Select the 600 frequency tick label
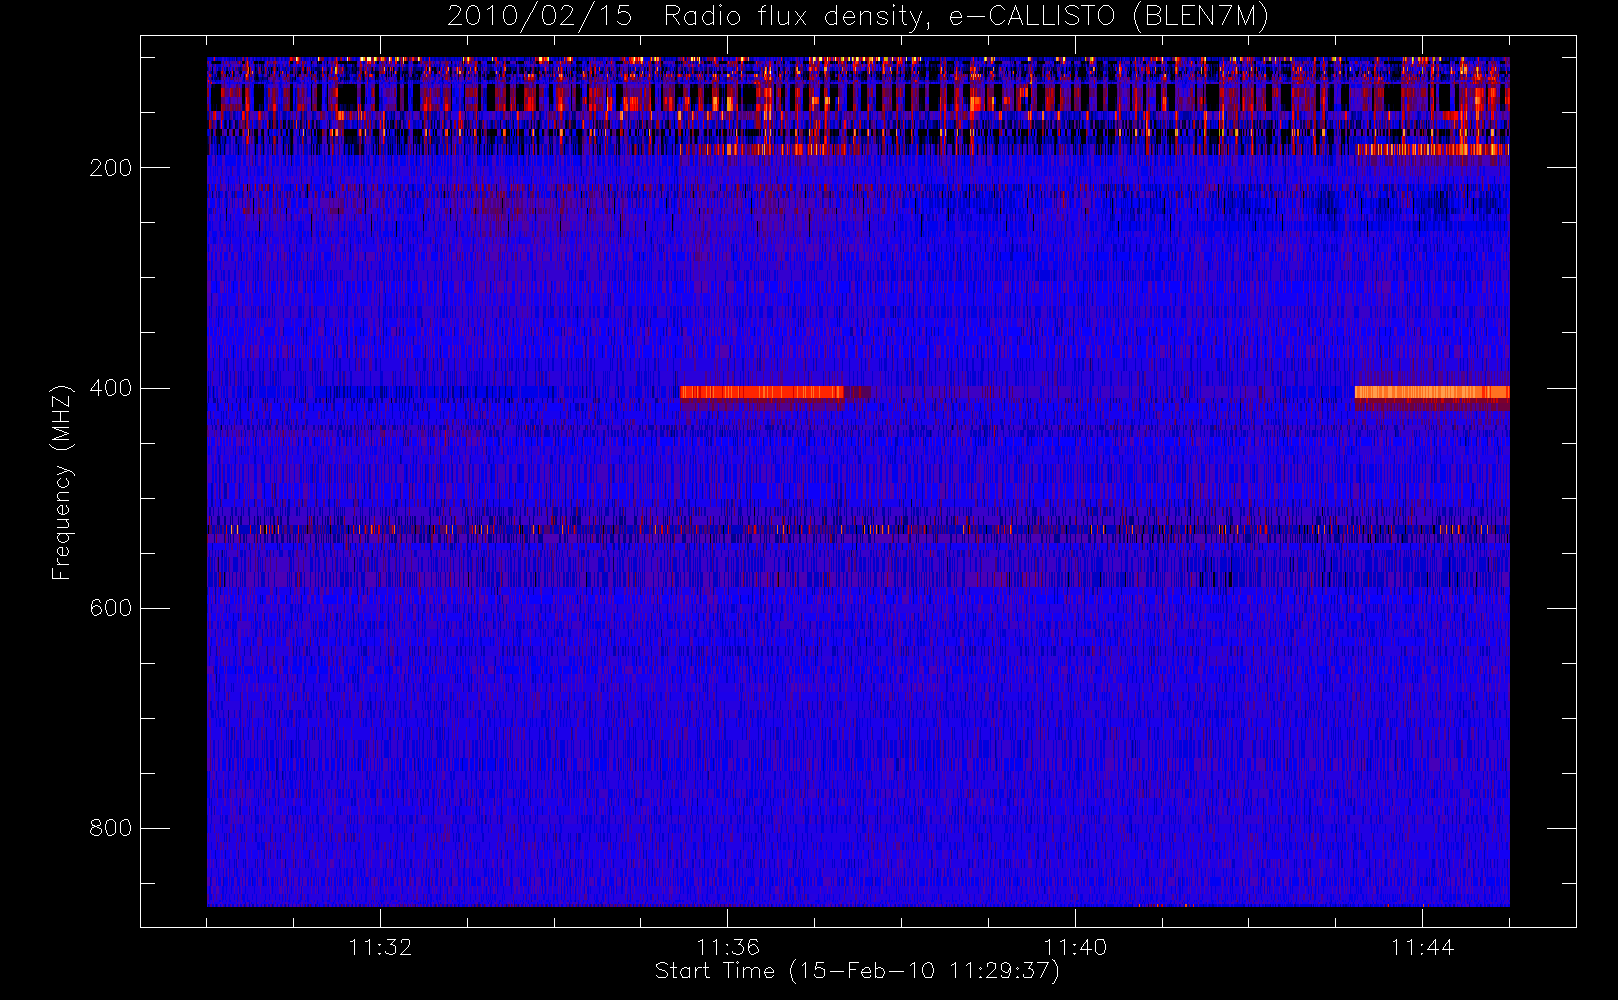 (111, 608)
